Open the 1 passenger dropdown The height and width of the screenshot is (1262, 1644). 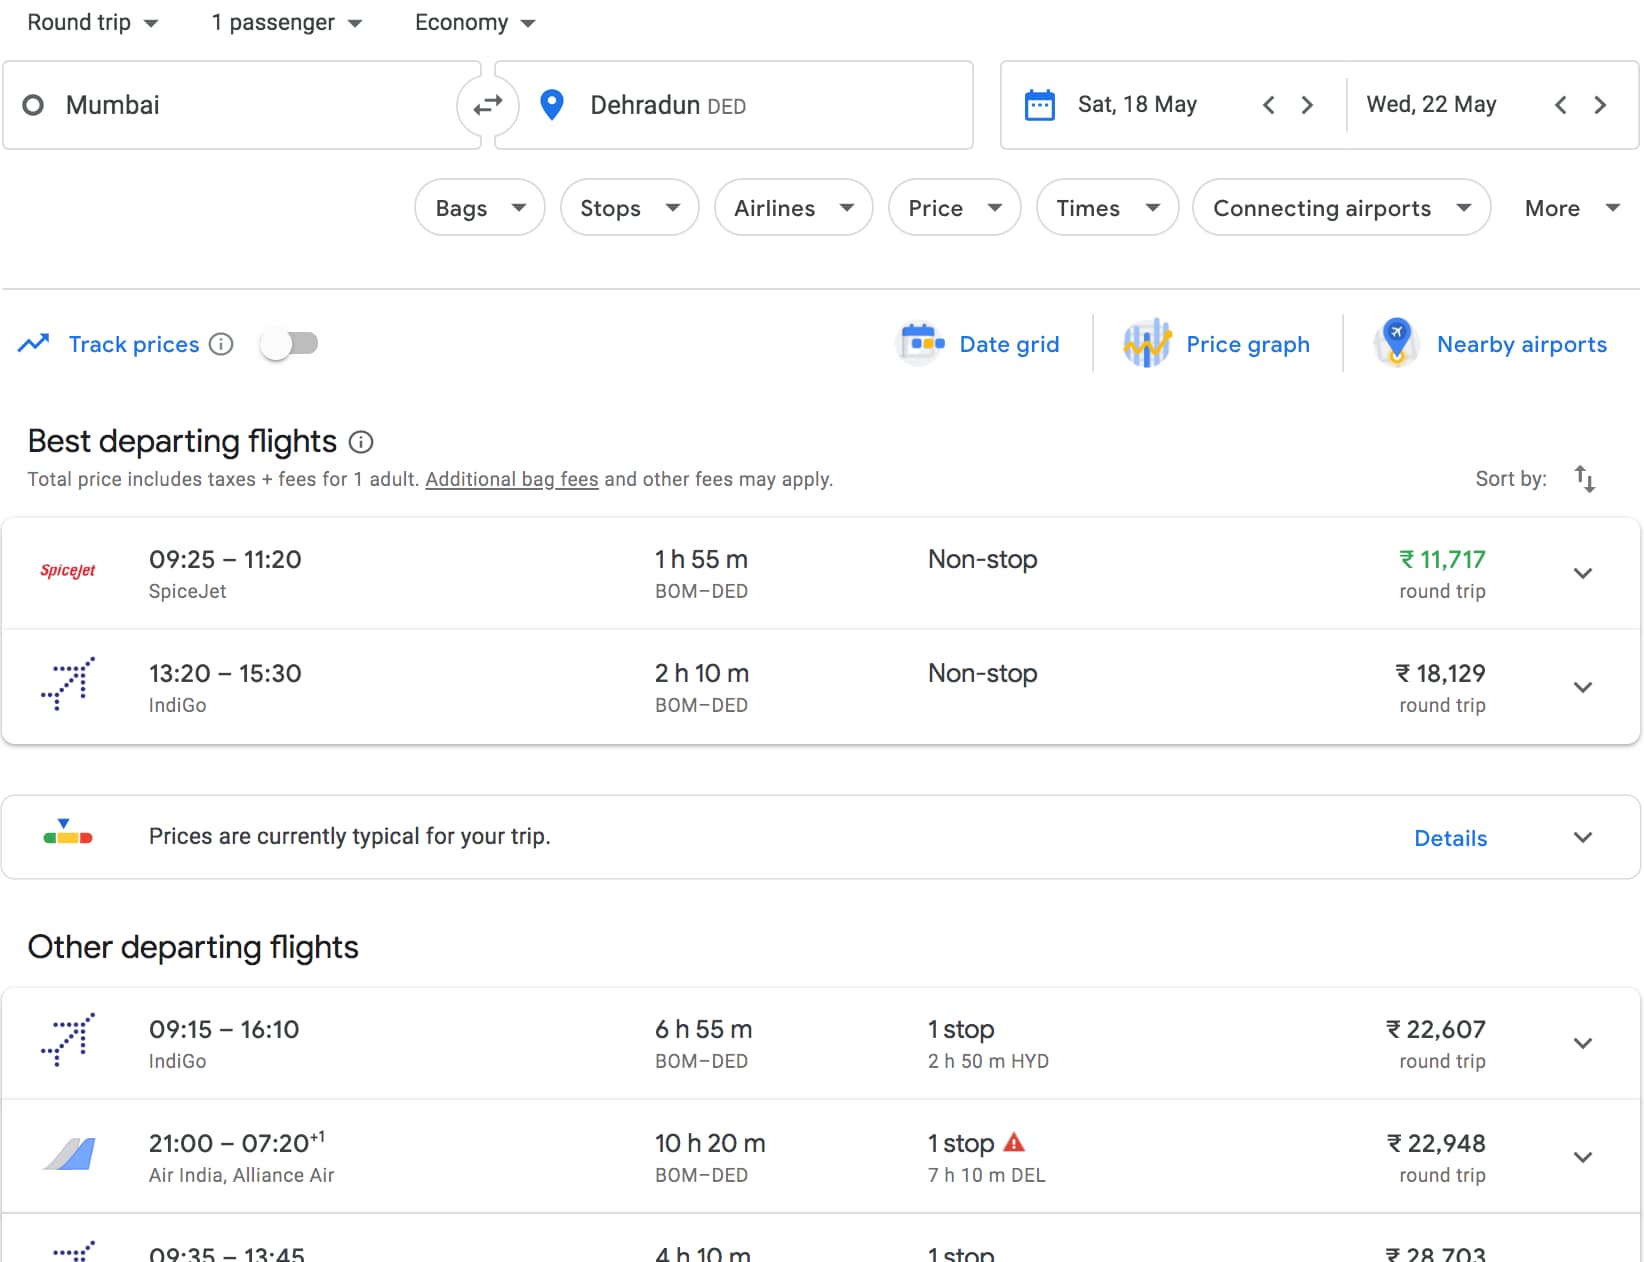click(286, 22)
